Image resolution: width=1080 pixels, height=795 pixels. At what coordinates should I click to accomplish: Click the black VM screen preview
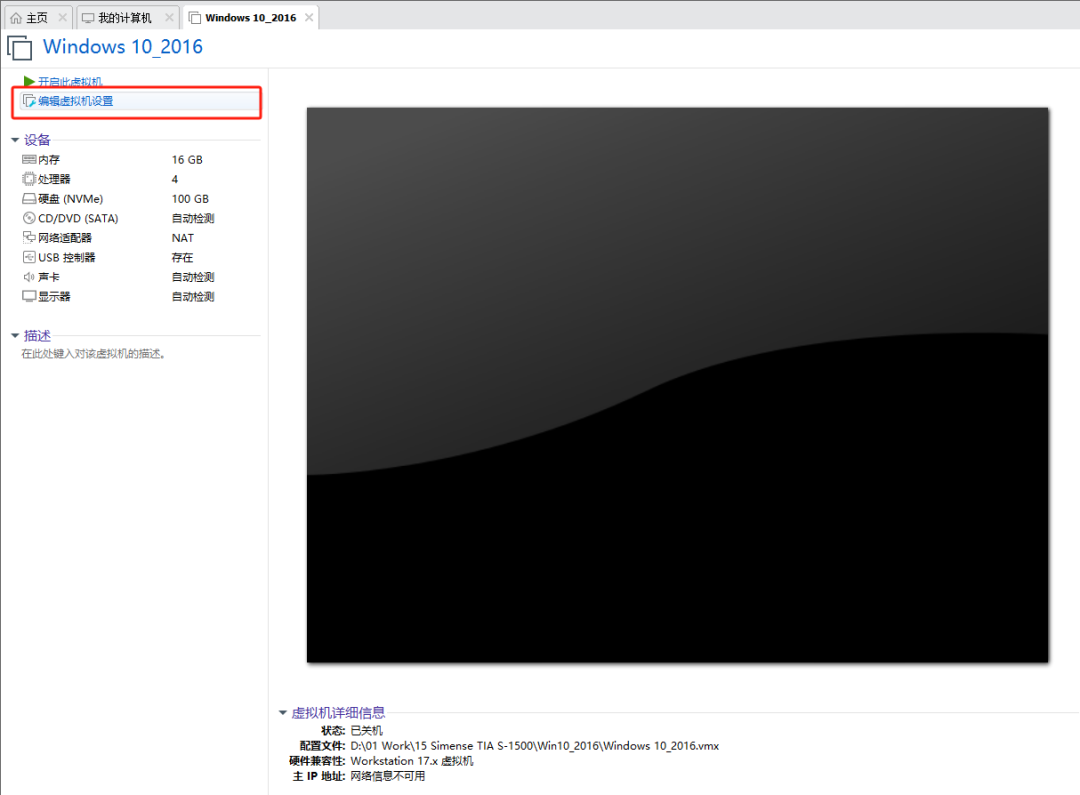point(678,385)
